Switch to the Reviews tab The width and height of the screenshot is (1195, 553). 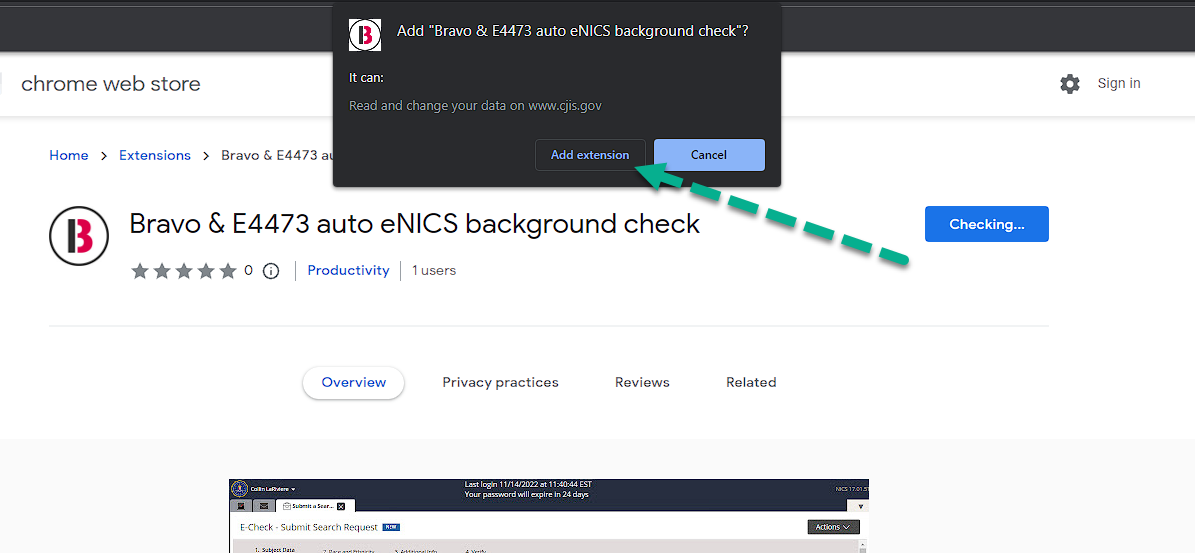(x=642, y=382)
